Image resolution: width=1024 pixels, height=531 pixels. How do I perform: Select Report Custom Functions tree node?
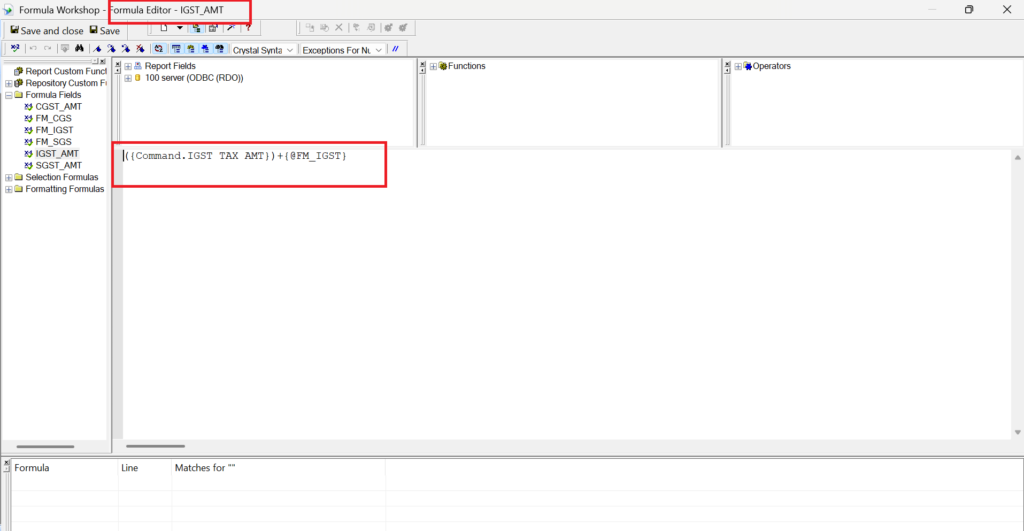(65, 71)
